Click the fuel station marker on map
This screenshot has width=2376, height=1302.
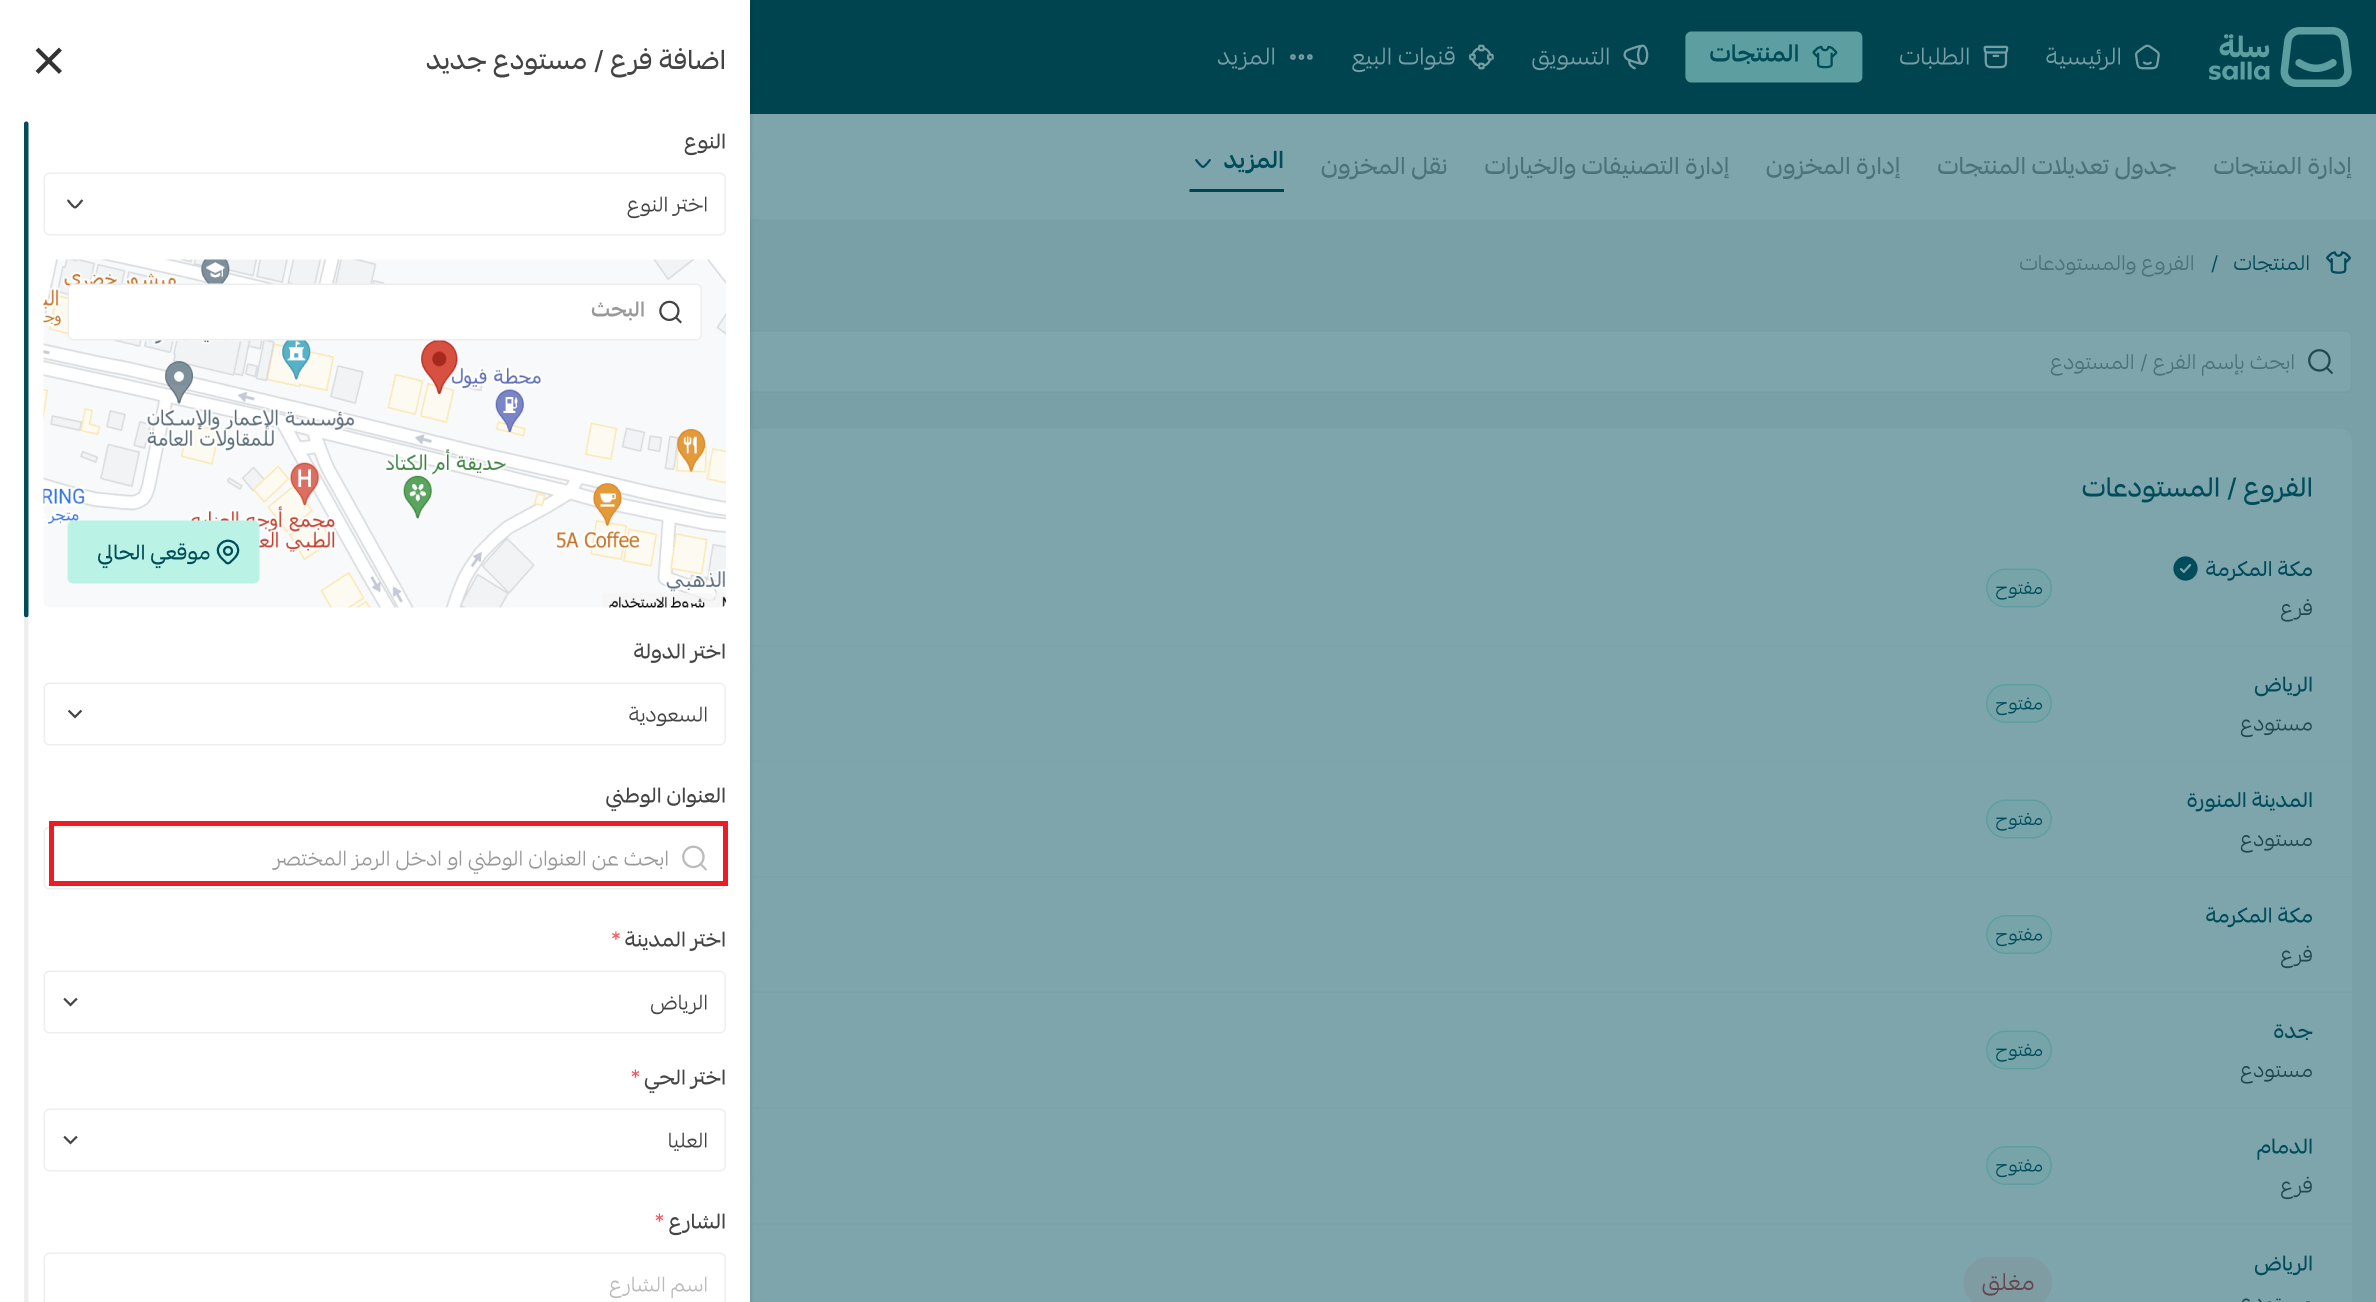click(x=510, y=407)
